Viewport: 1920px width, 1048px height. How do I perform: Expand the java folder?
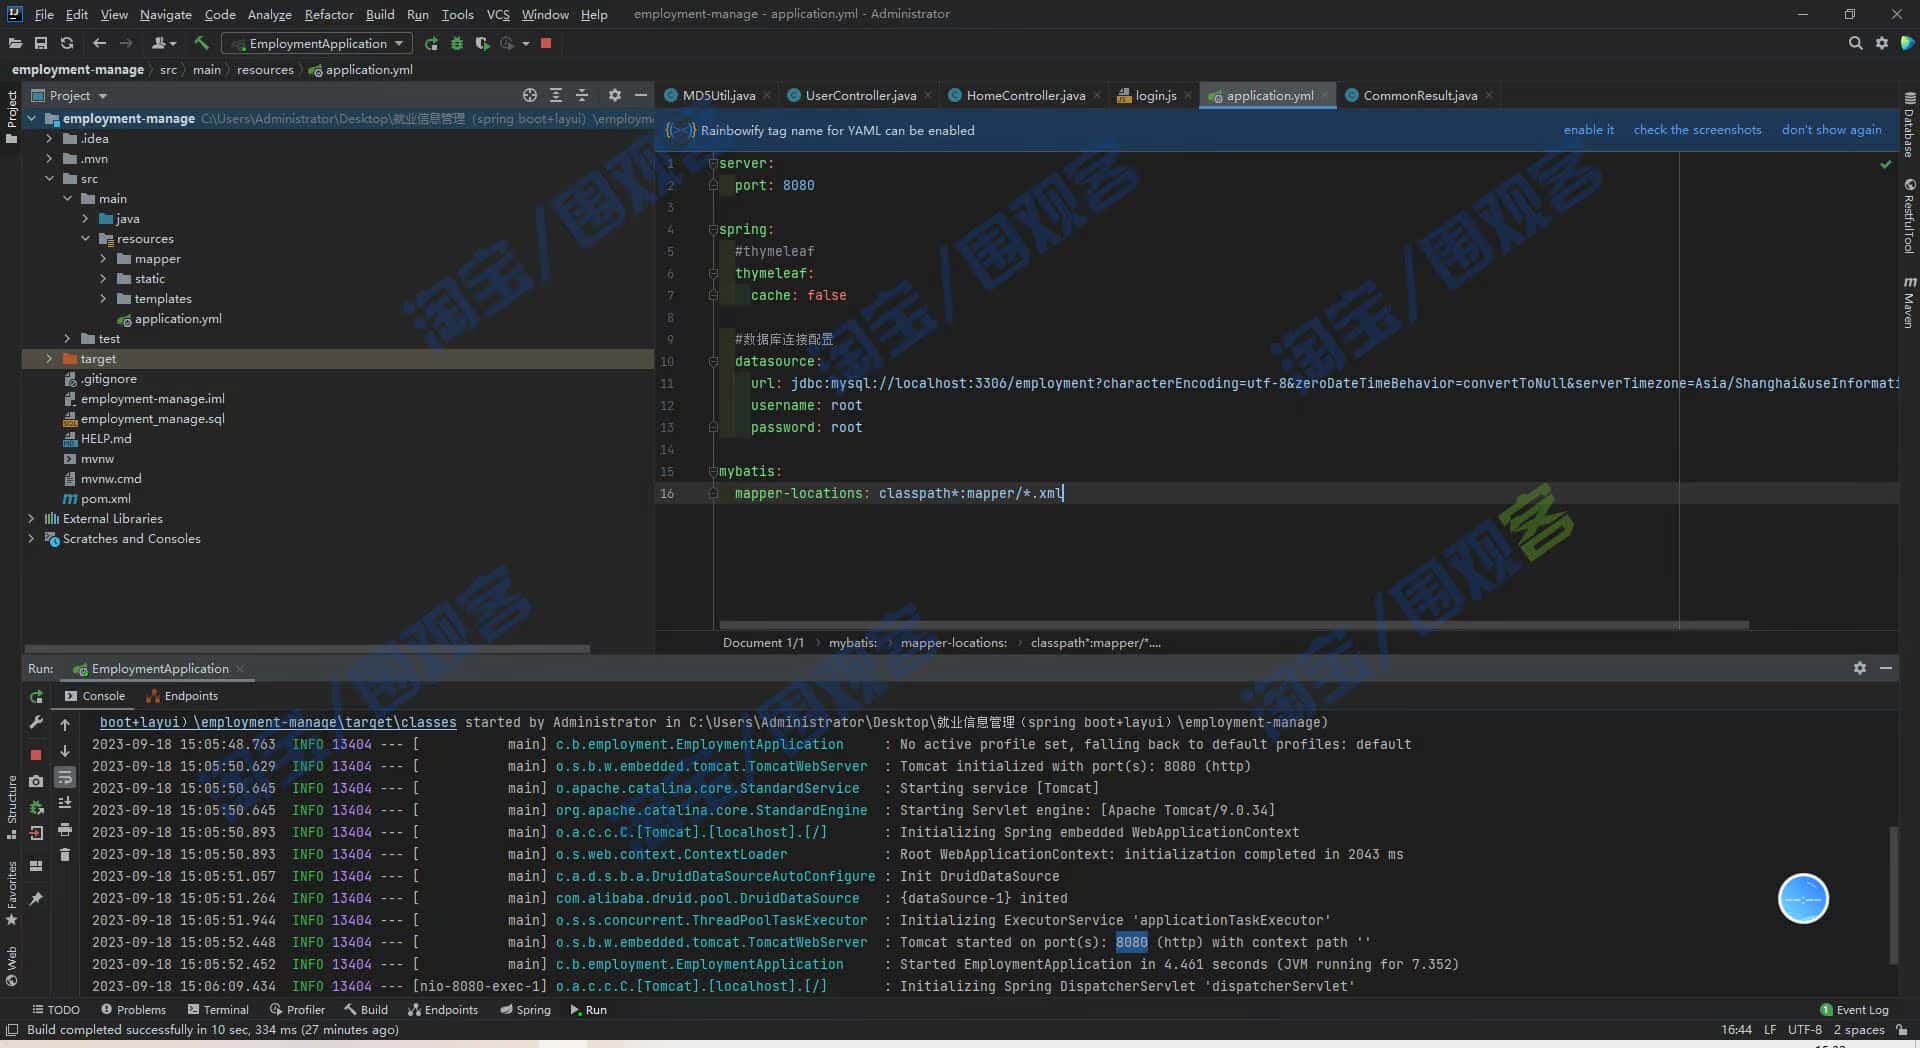[85, 219]
